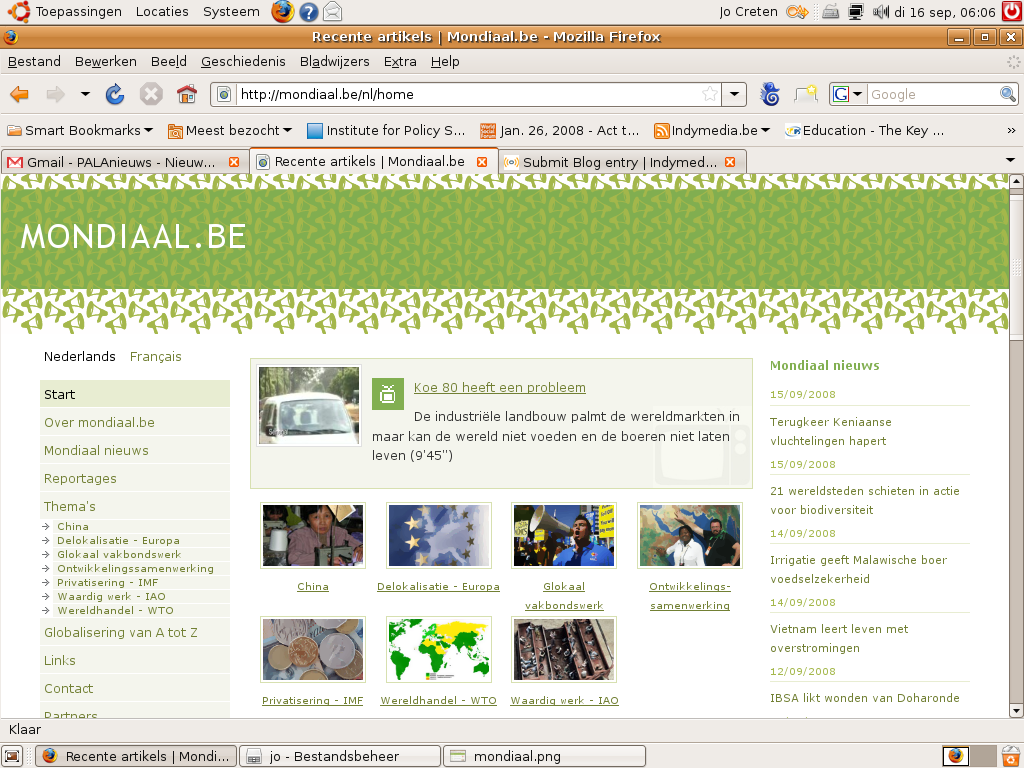1024x768 pixels.
Task: Click the China theme thumbnail image
Action: (x=313, y=536)
